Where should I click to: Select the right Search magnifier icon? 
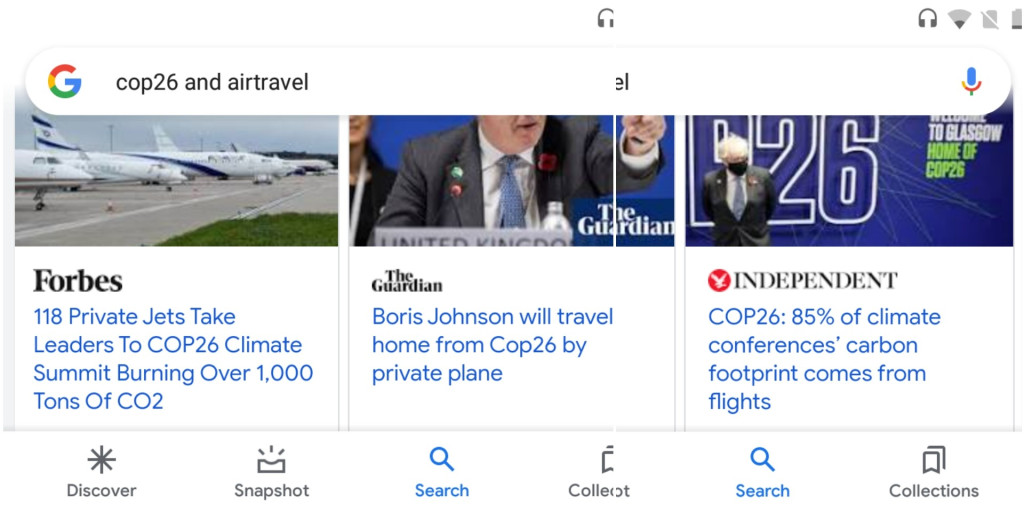(x=762, y=460)
